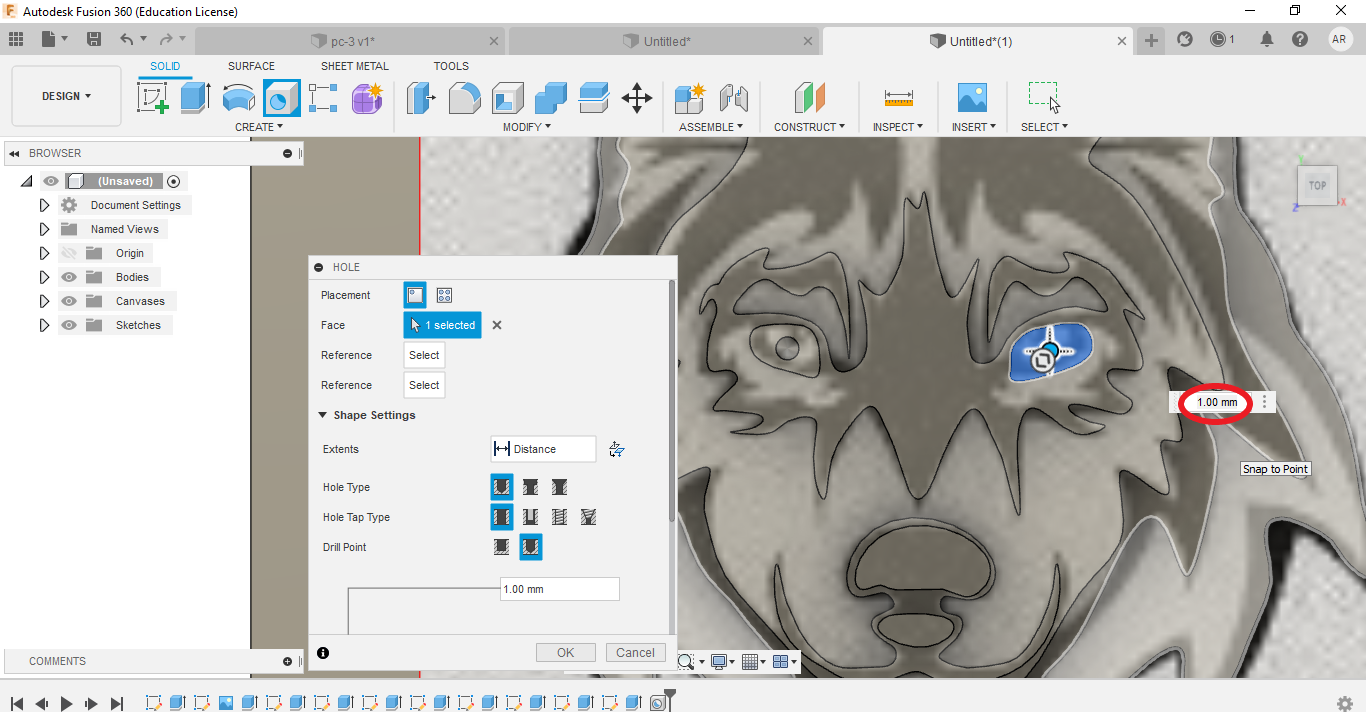1366x712 pixels.
Task: Open the CONSTRUCT dropdown menu
Action: coord(809,127)
